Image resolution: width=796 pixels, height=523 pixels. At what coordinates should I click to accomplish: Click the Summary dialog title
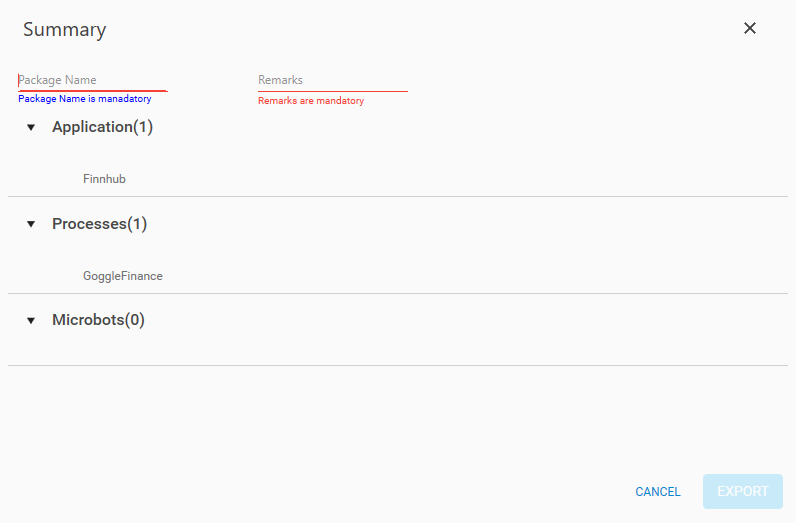64,29
